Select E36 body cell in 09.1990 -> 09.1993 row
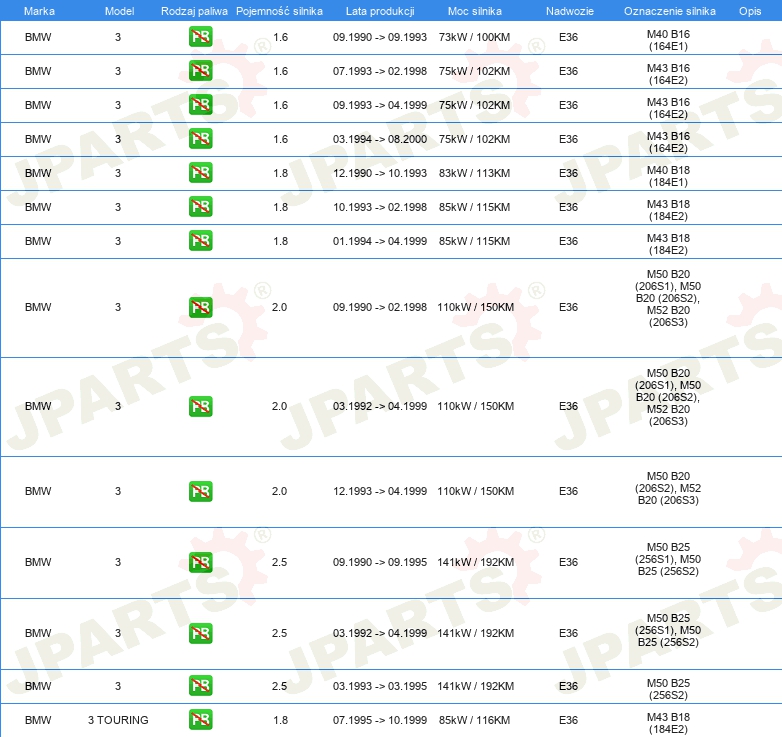This screenshot has height=737, width=782. 569,37
